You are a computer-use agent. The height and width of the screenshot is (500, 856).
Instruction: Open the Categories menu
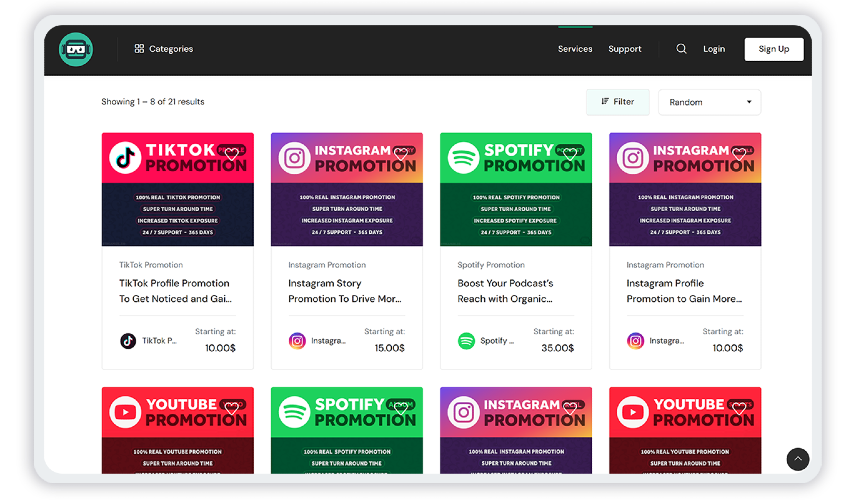tap(164, 49)
